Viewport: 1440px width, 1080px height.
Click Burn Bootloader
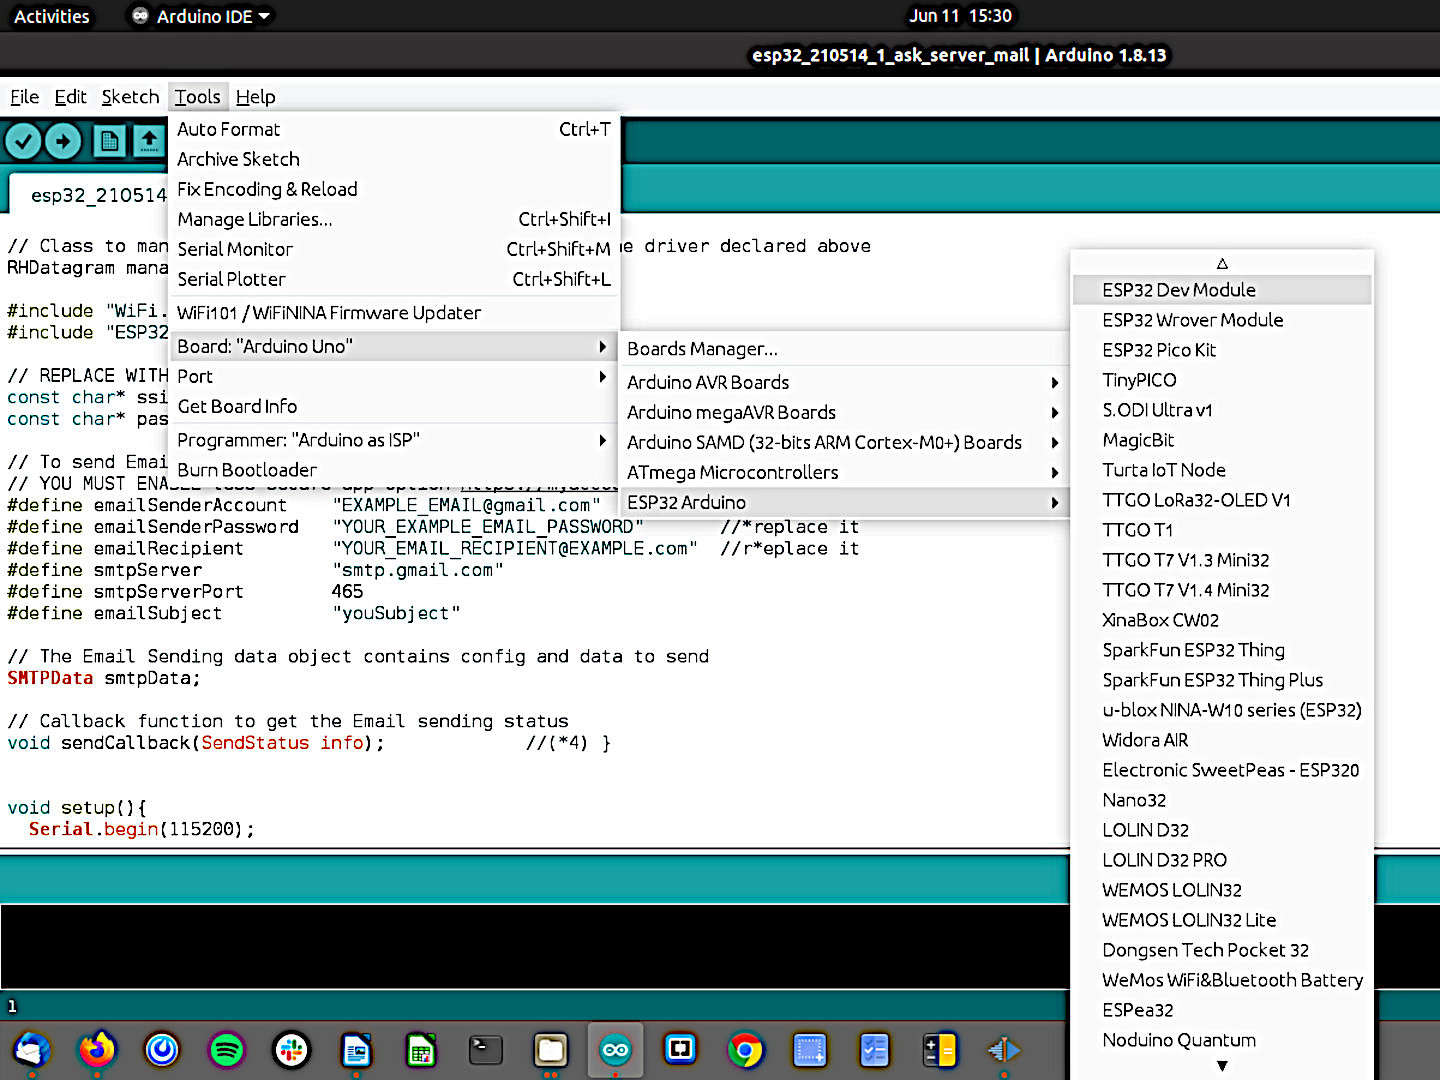[395, 470]
